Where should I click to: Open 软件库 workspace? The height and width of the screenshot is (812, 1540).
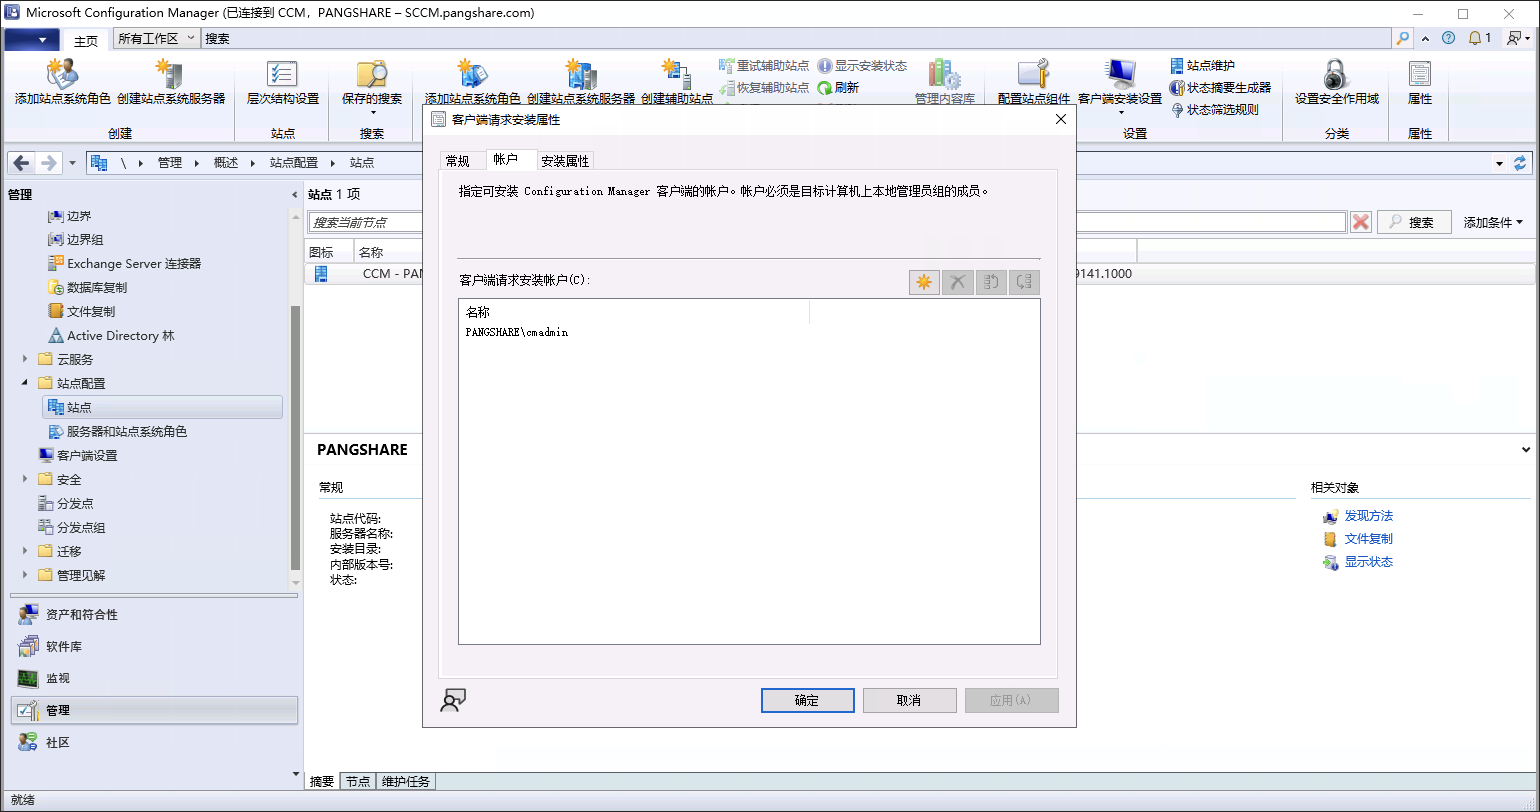(x=154, y=647)
